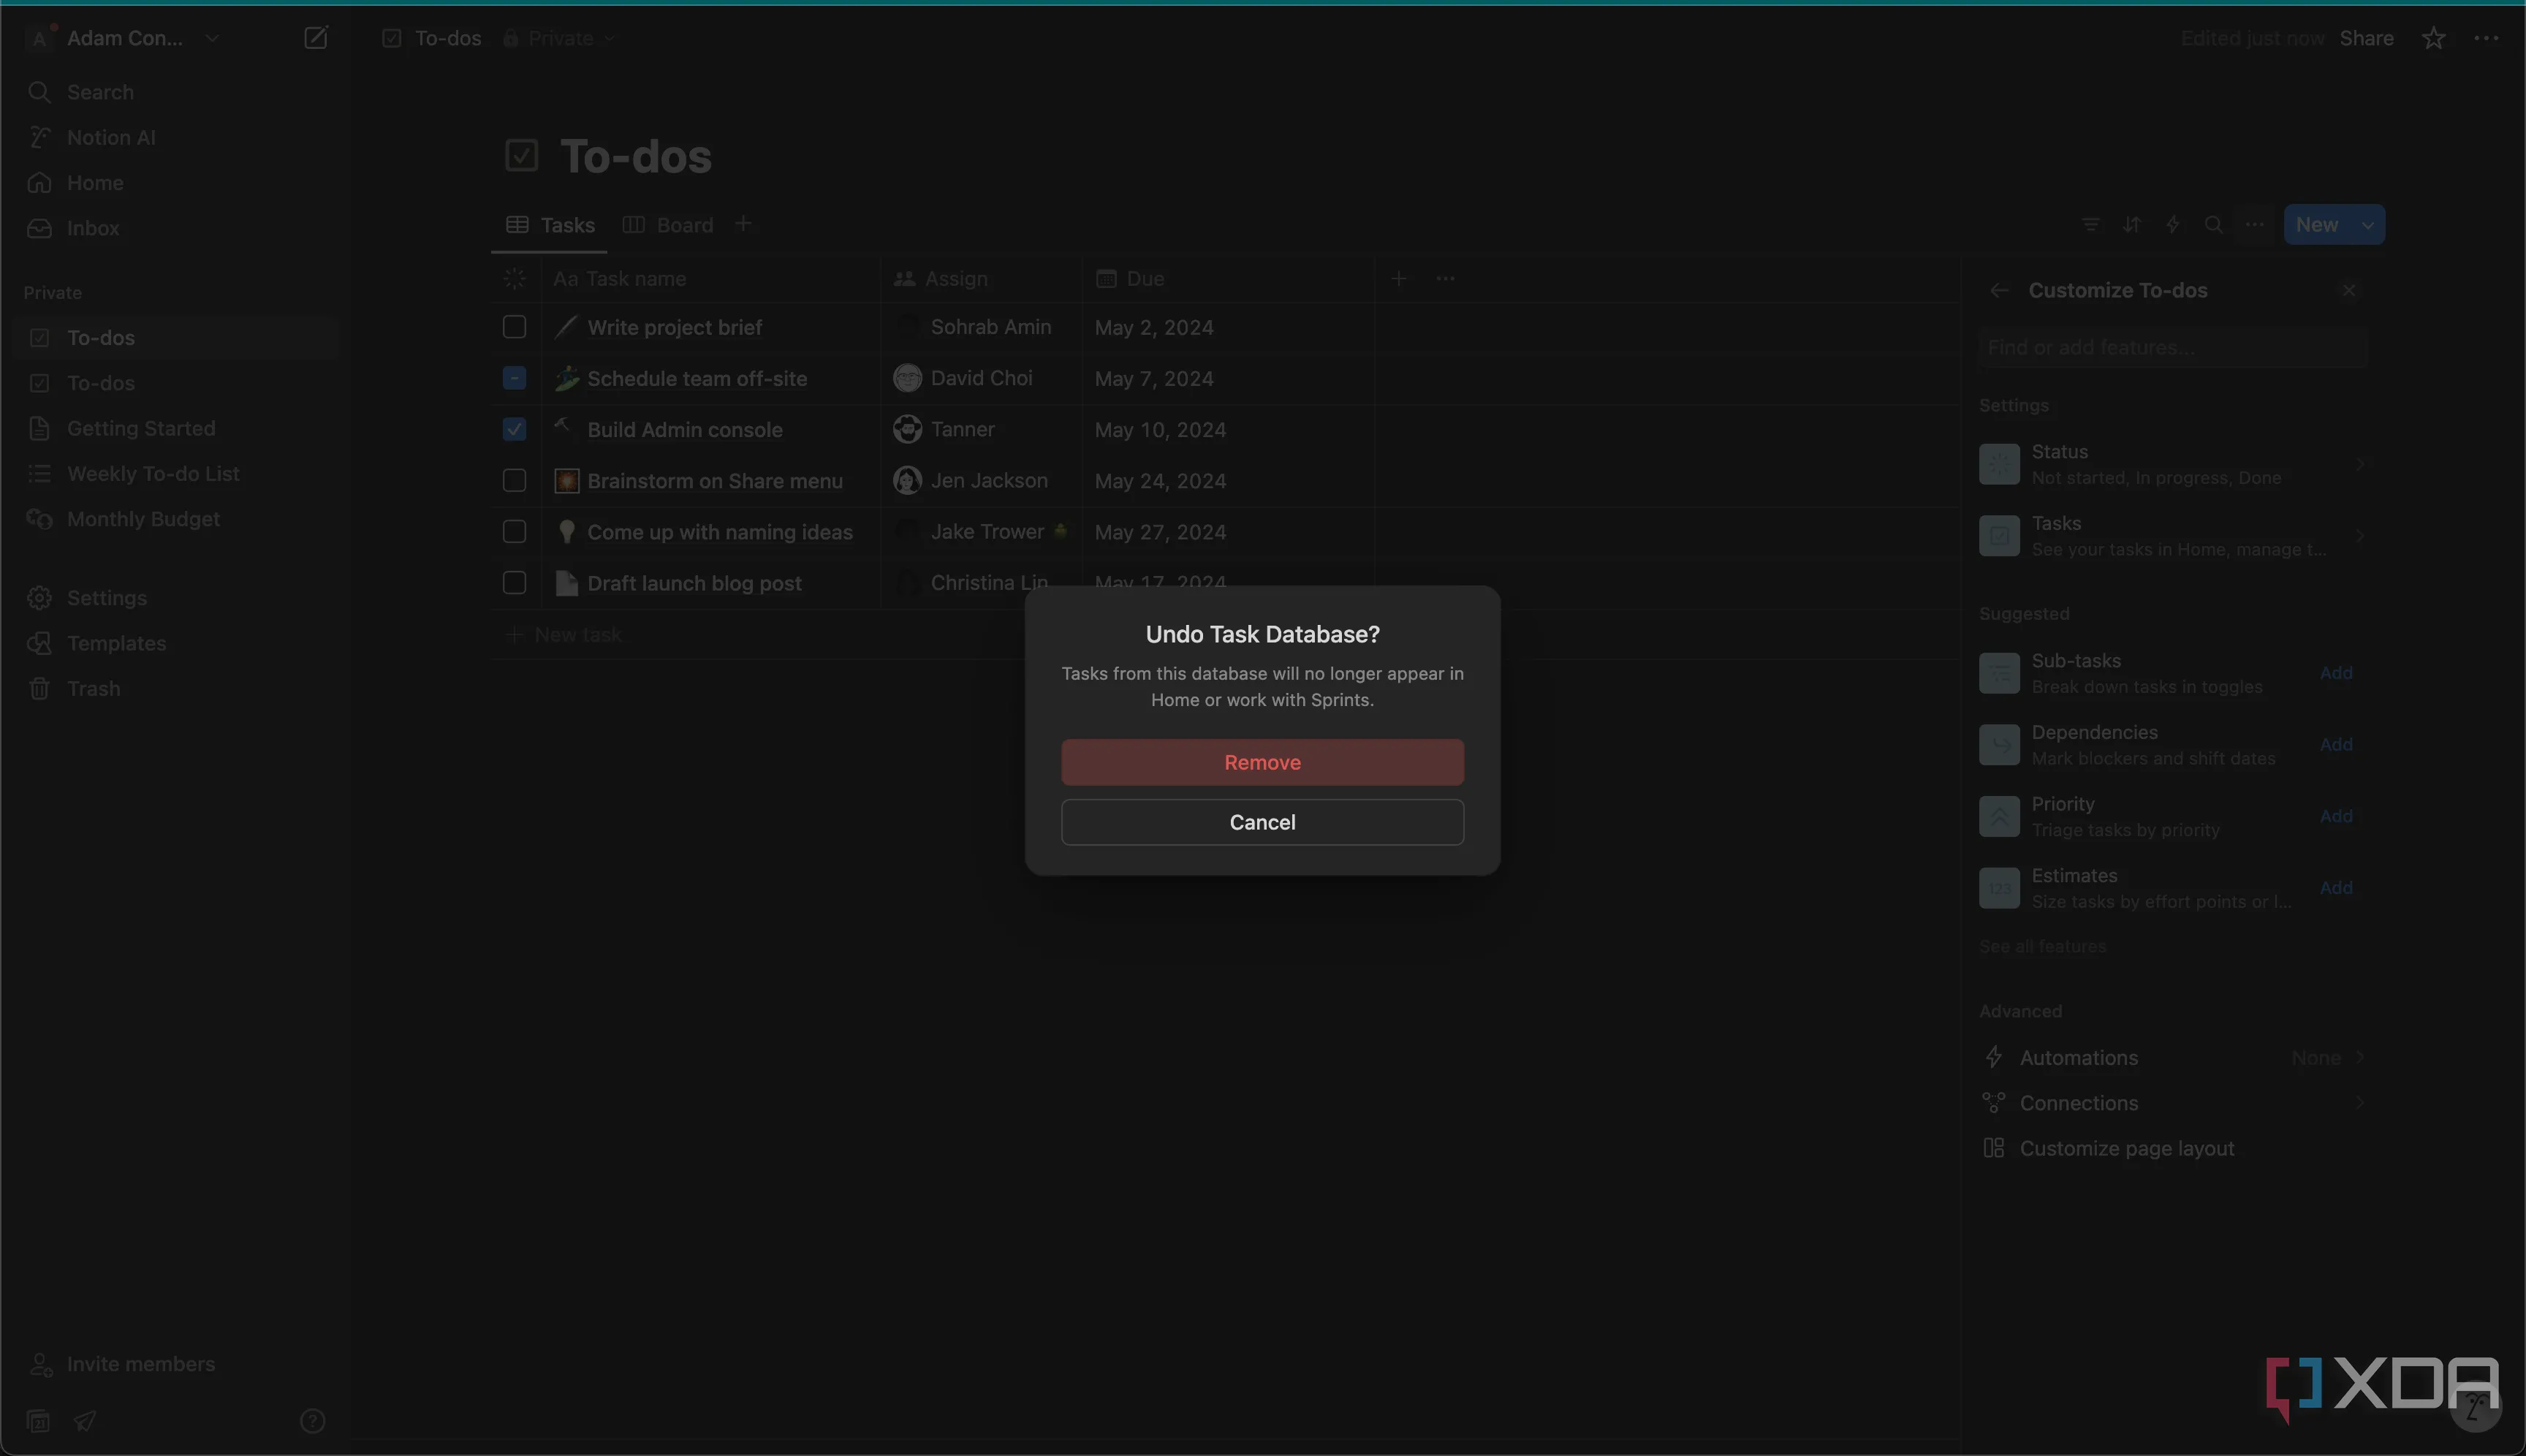Cancel the Undo Task Database dialog
2526x1456 pixels.
(1262, 822)
